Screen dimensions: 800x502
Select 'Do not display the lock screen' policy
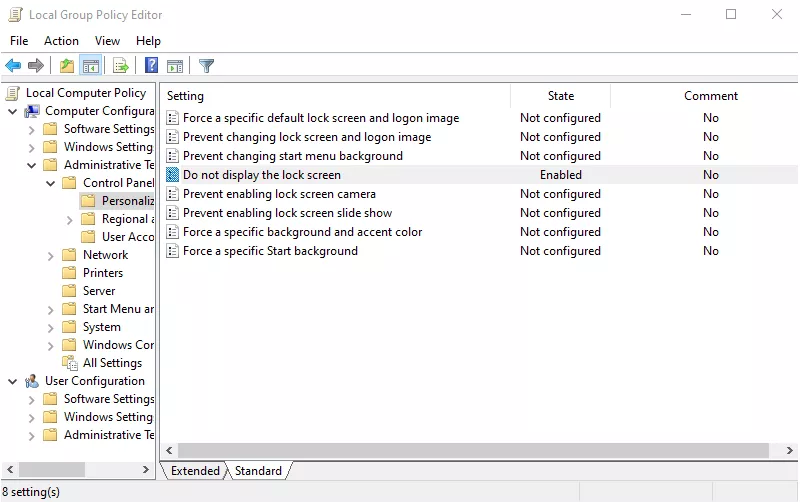pyautogui.click(x=261, y=174)
